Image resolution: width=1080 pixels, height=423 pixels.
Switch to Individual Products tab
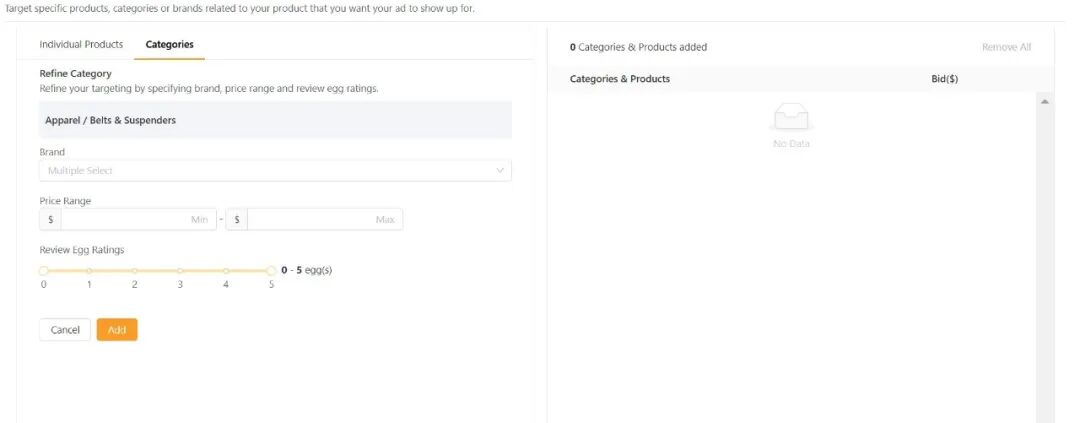(81, 45)
